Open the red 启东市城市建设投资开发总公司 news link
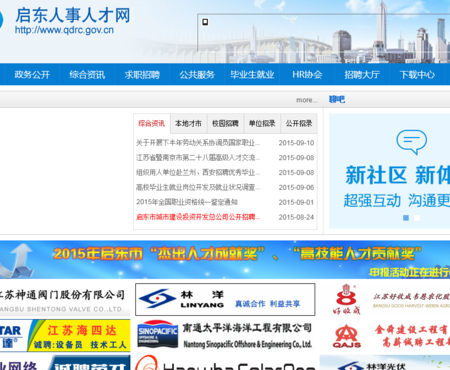 198,217
